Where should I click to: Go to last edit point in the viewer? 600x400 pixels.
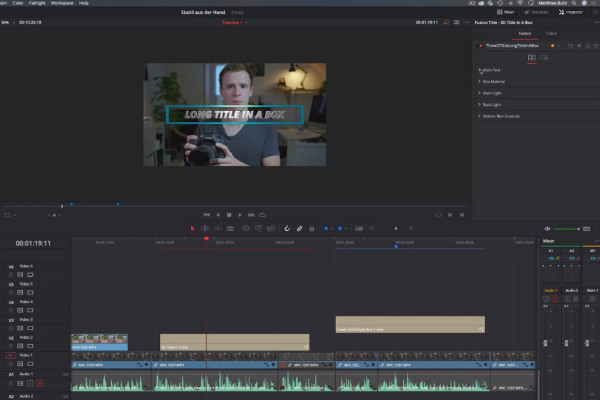point(462,215)
